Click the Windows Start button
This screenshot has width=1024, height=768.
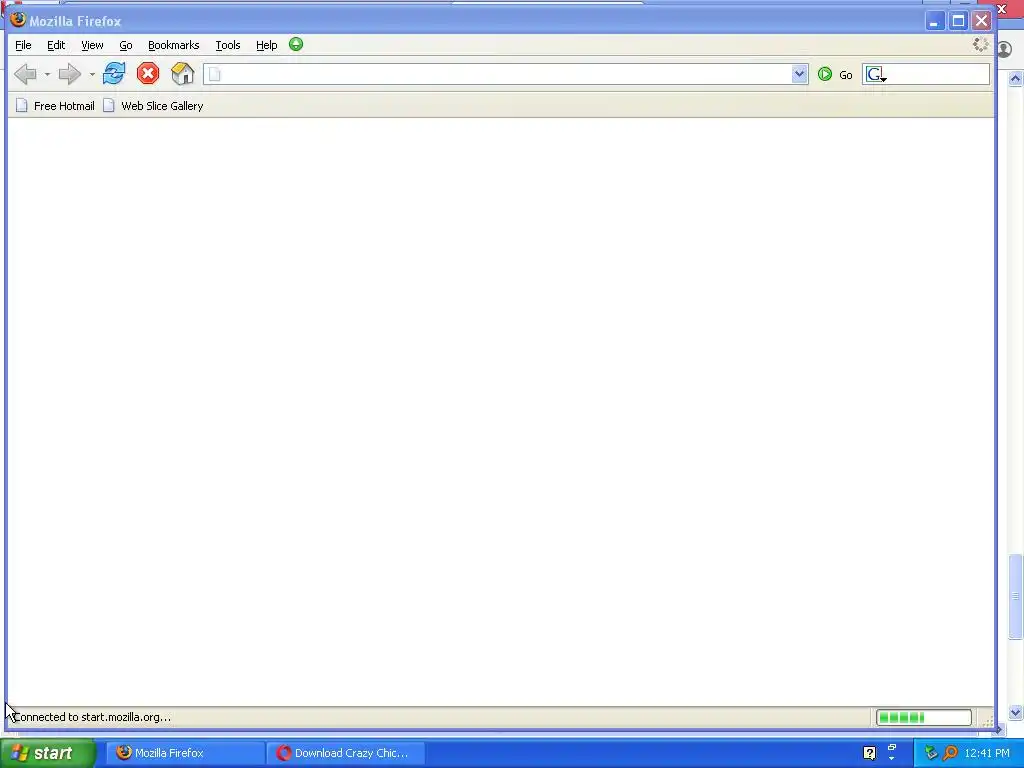point(47,753)
